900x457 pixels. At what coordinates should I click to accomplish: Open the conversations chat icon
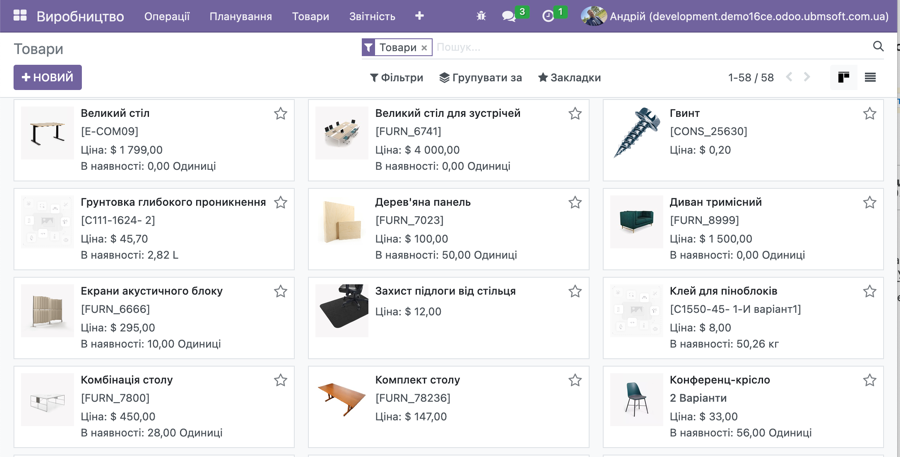tap(509, 16)
